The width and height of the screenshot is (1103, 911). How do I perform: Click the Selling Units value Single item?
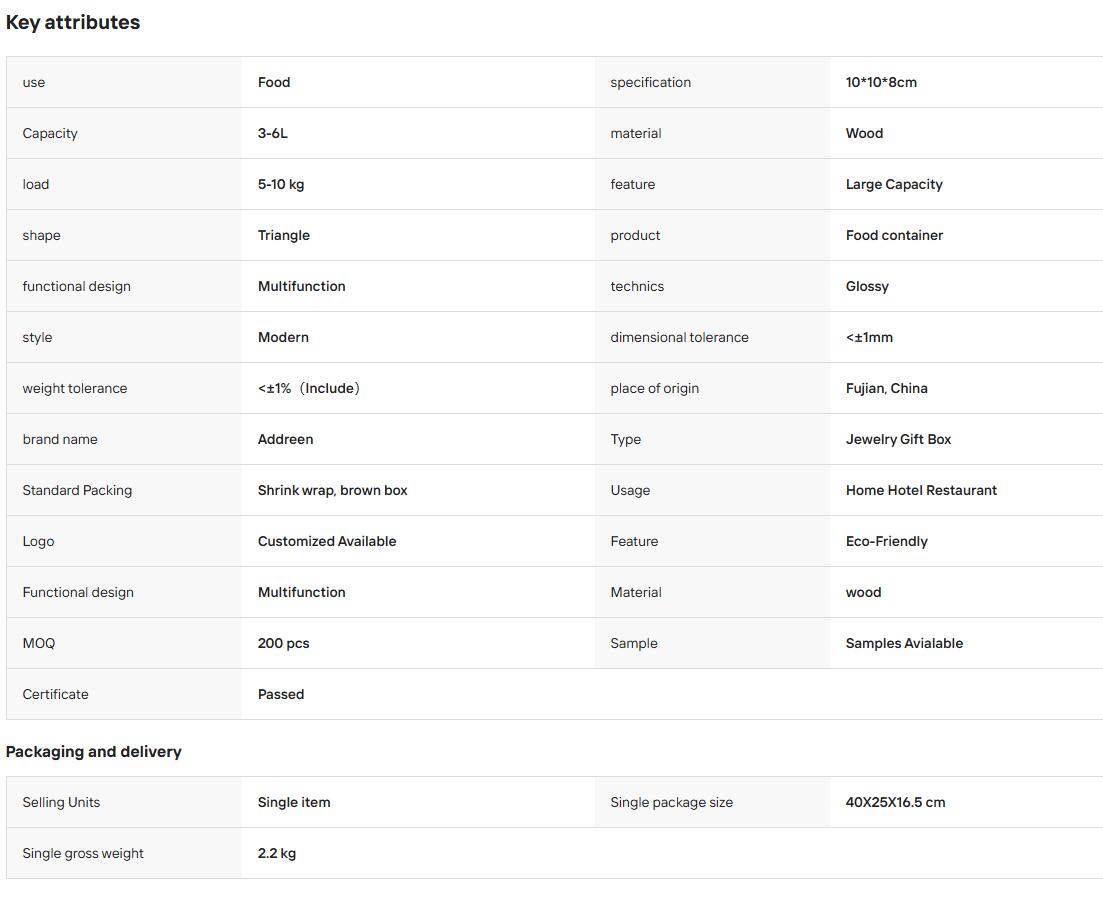point(293,802)
